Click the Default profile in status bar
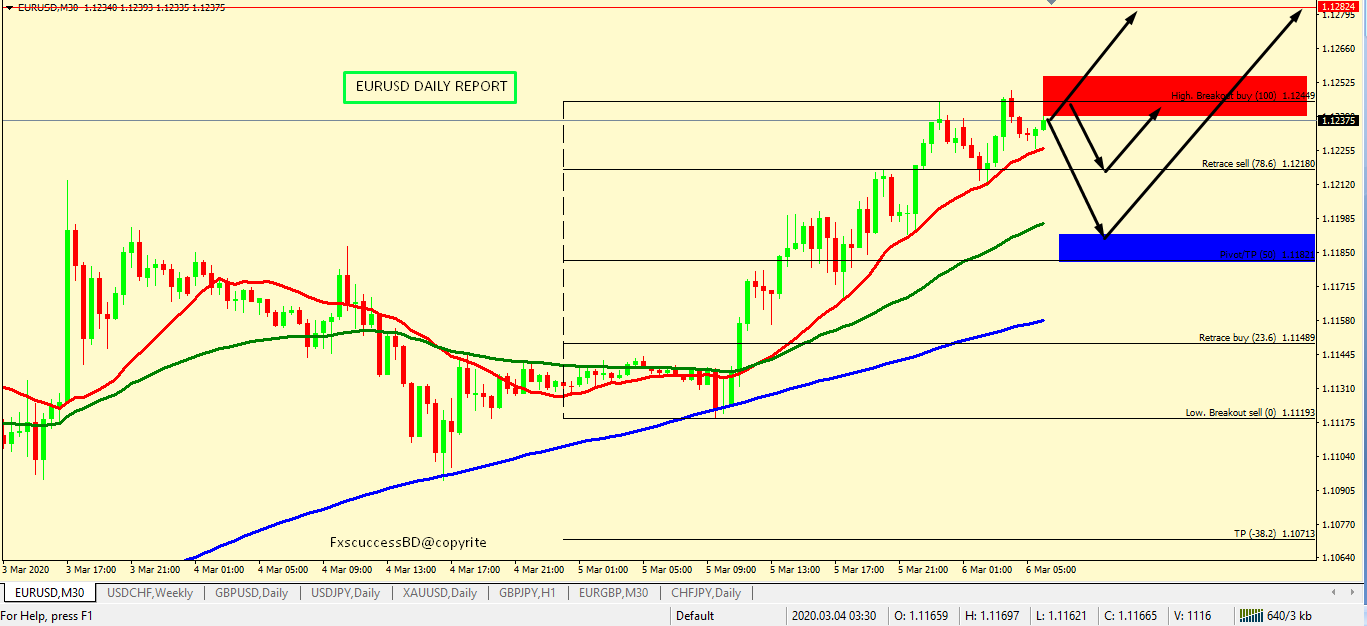The height and width of the screenshot is (626, 1367). [x=695, y=616]
